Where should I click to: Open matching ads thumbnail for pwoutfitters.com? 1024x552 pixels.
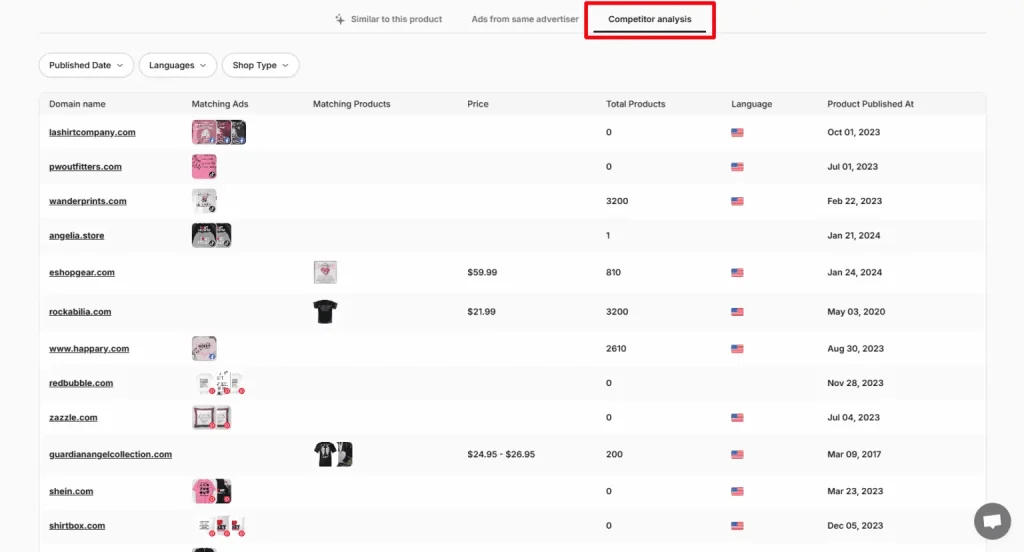[204, 167]
